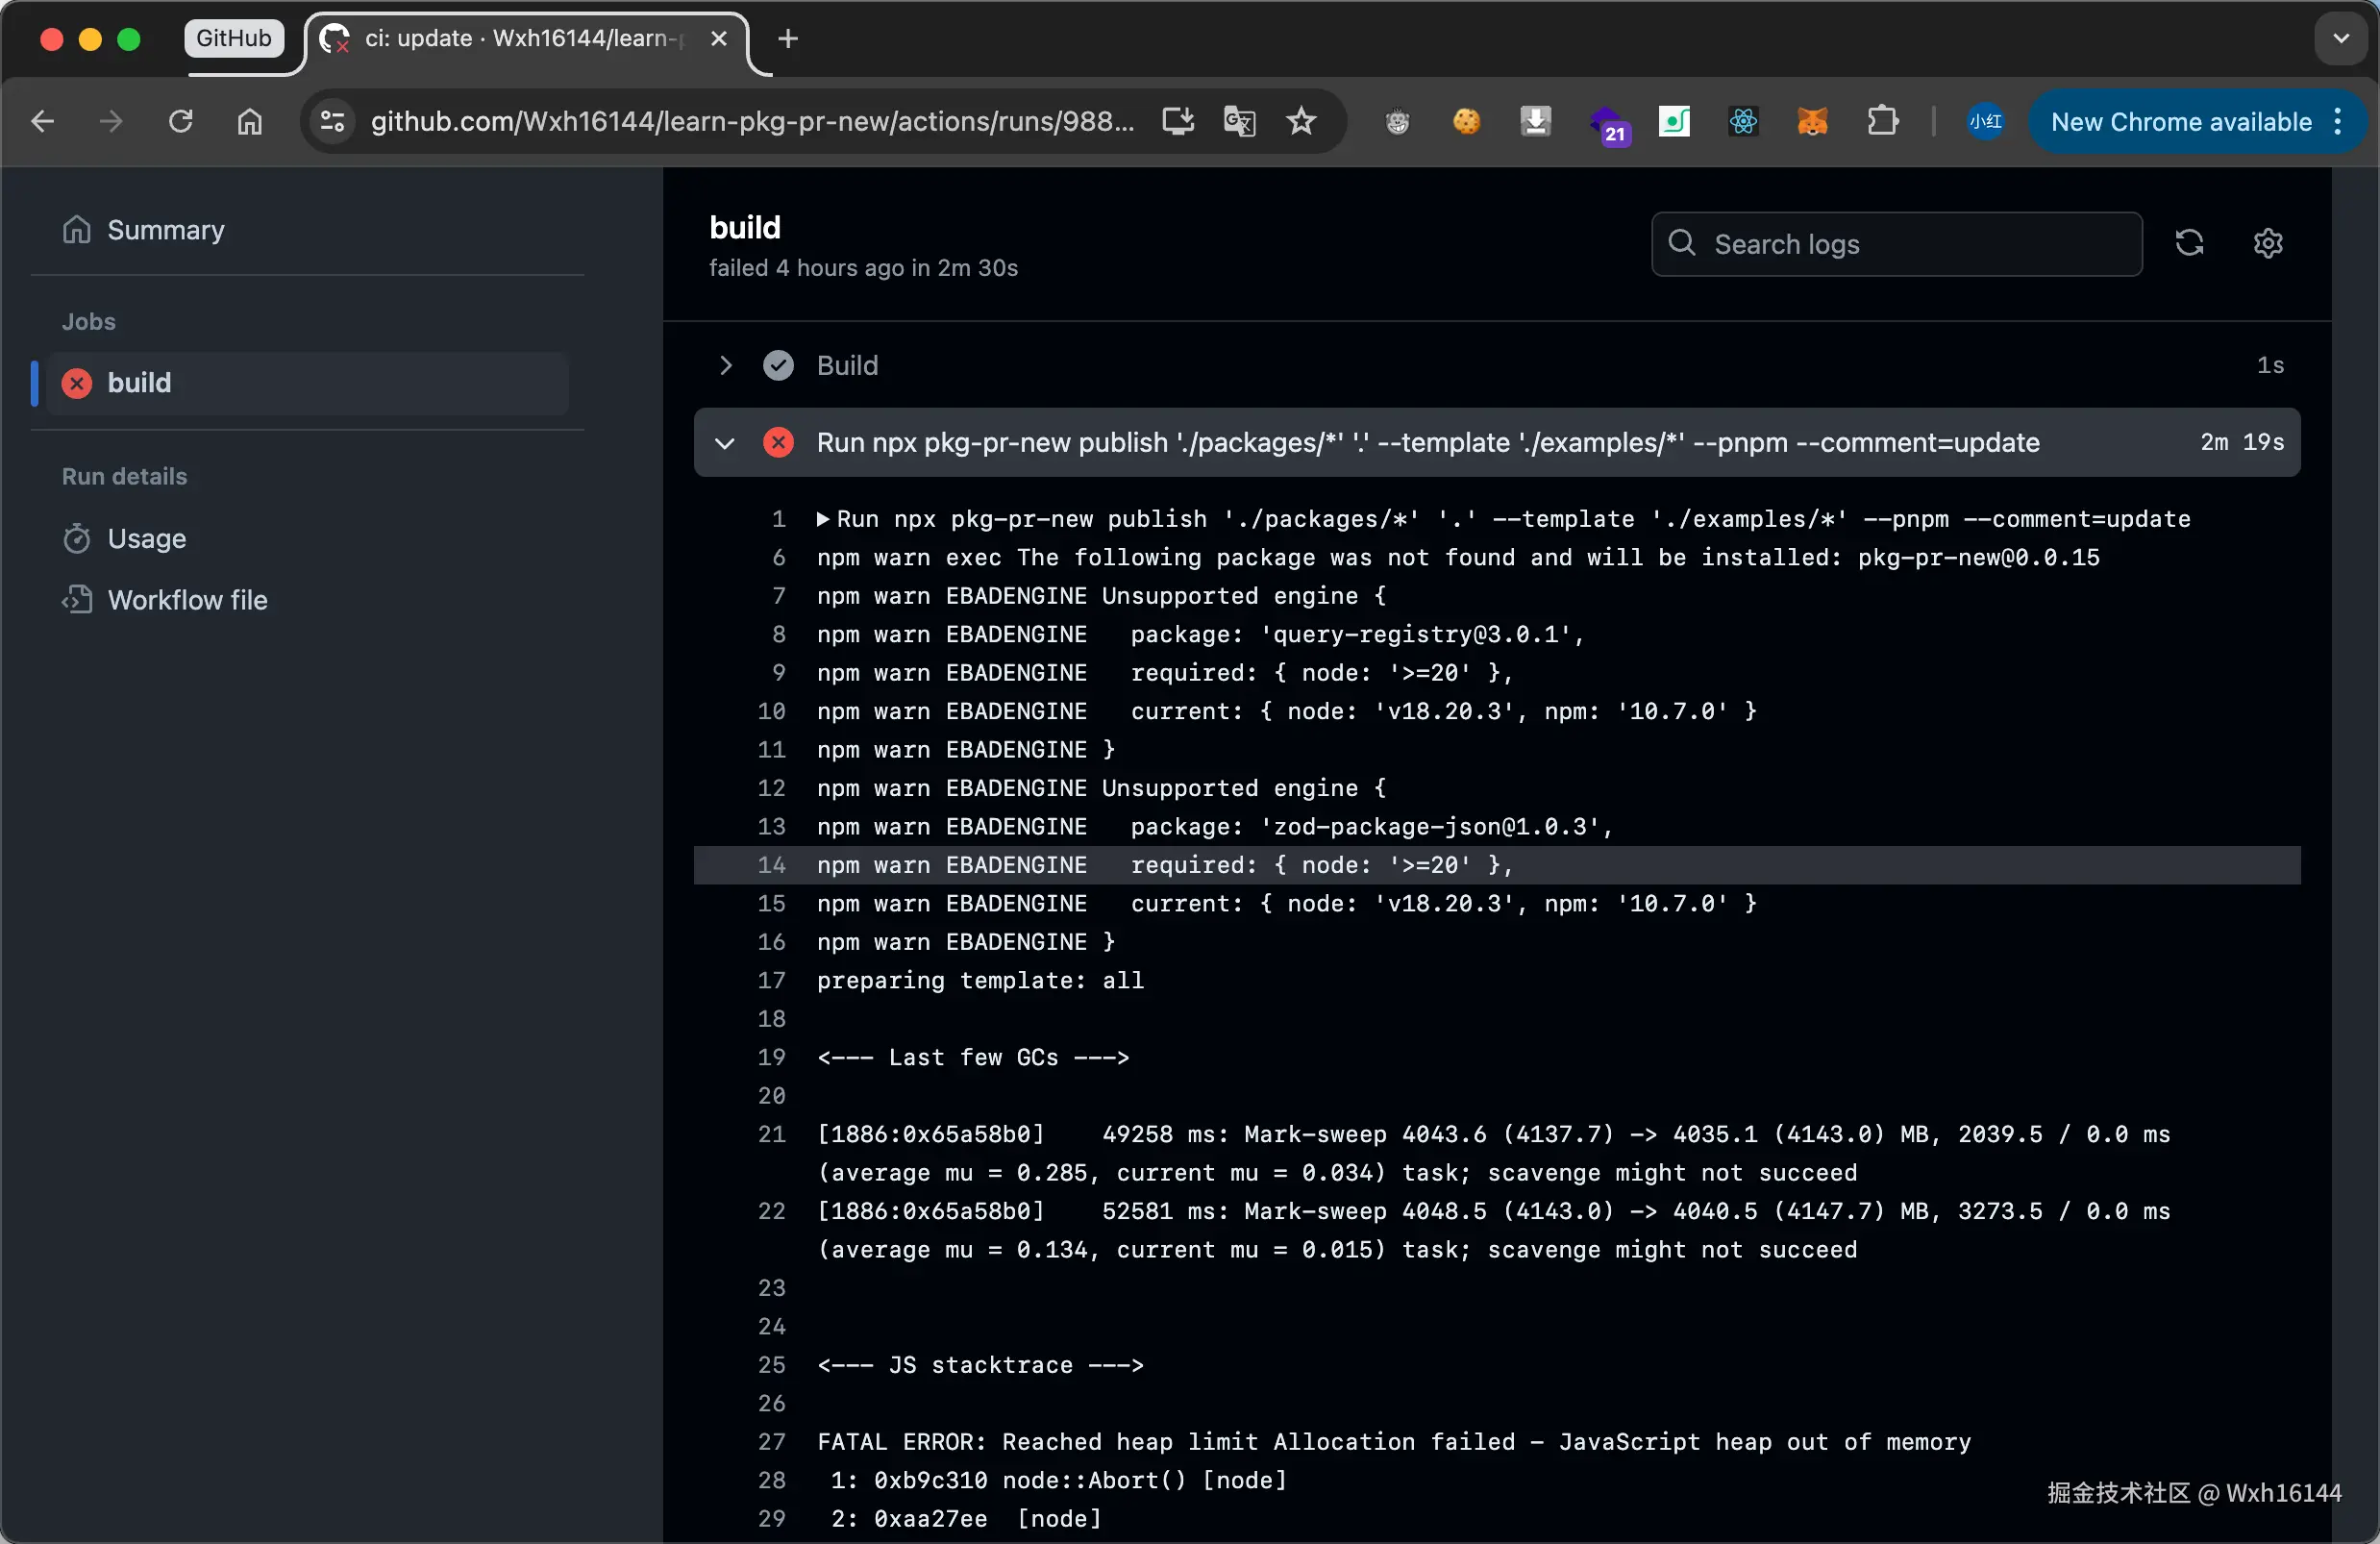Reload the page with the refresh button
The height and width of the screenshot is (1544, 2380).
pyautogui.click(x=180, y=122)
